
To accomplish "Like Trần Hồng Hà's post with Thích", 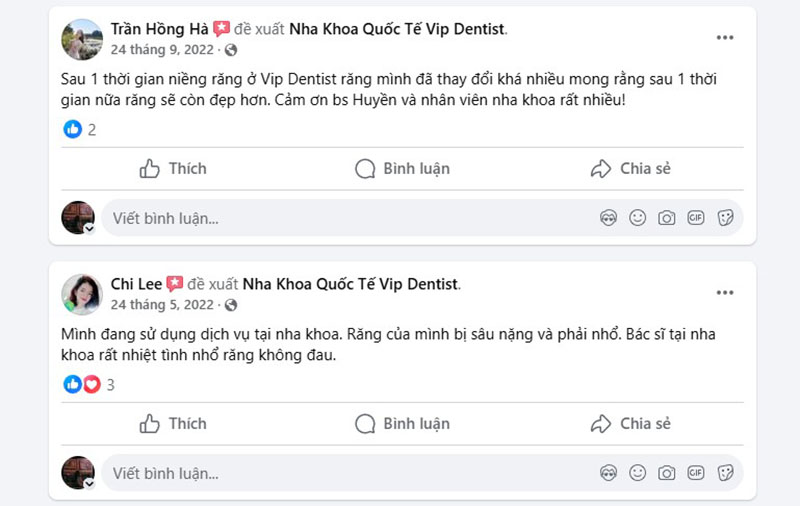I will 173,169.
